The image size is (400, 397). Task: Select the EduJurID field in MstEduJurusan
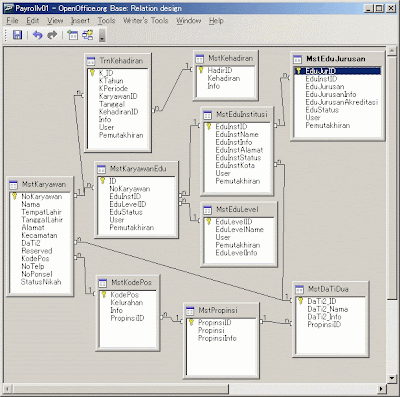pyautogui.click(x=337, y=71)
